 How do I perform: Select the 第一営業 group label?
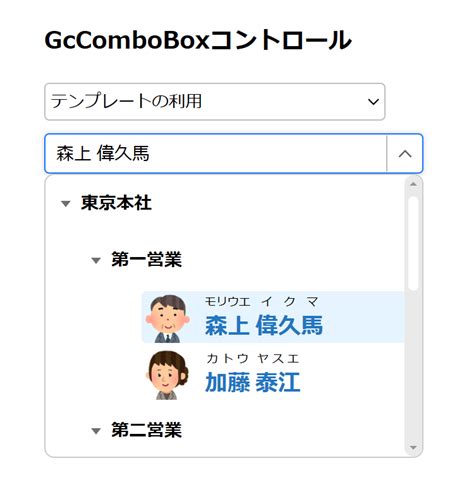(x=147, y=259)
